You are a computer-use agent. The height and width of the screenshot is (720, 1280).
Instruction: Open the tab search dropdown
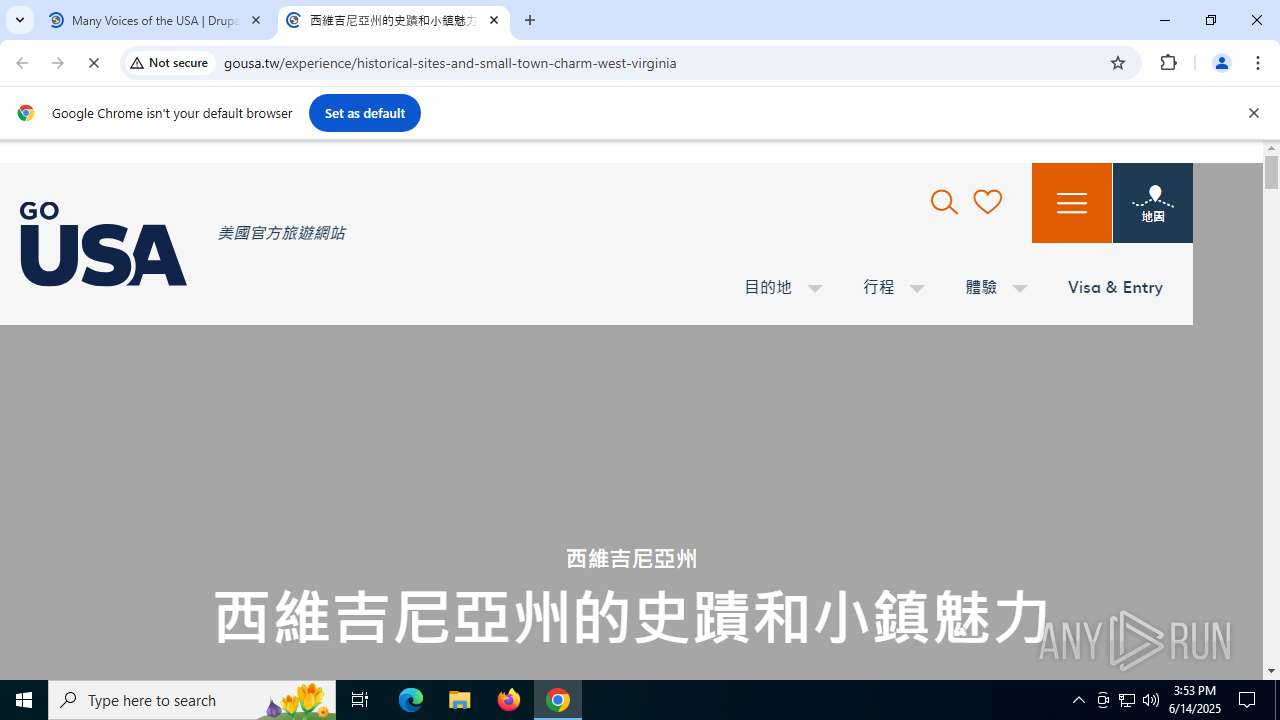pyautogui.click(x=20, y=20)
